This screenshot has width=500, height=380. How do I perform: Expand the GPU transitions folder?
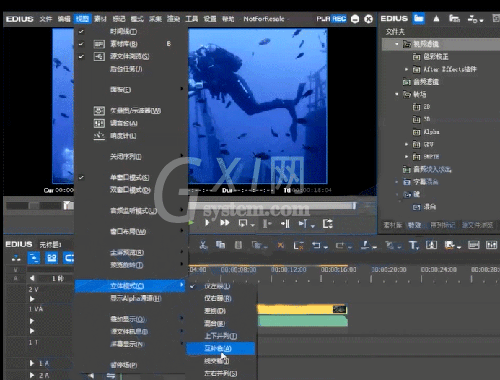pyautogui.click(x=406, y=144)
